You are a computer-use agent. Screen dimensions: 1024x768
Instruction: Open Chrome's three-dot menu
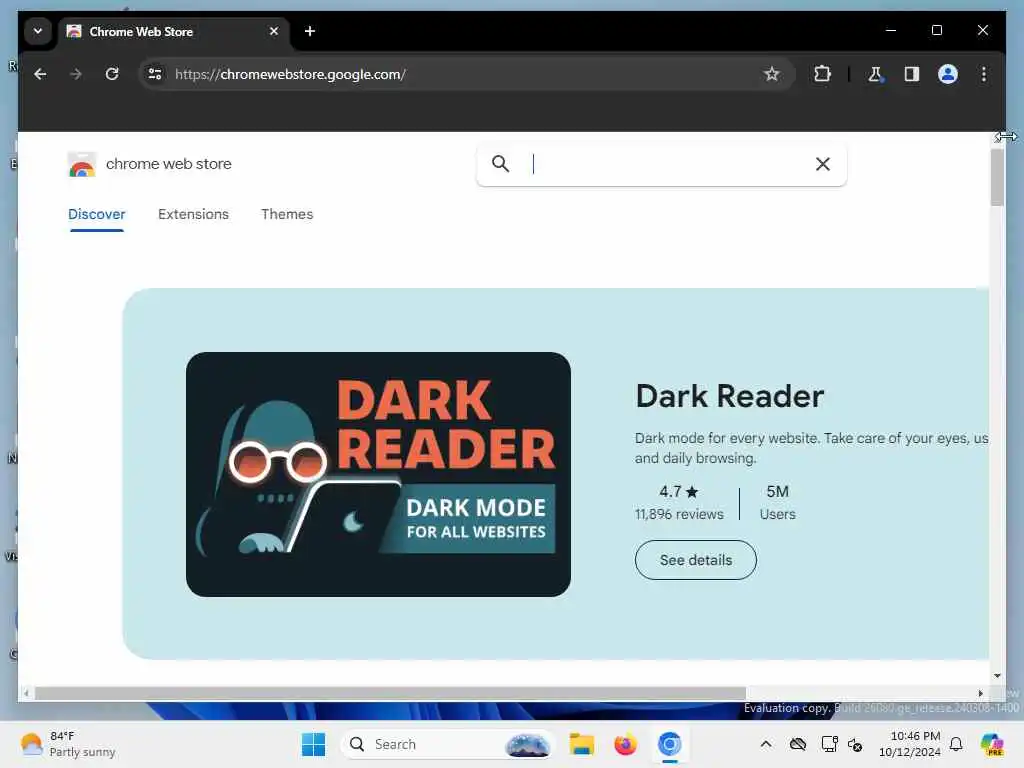point(984,74)
